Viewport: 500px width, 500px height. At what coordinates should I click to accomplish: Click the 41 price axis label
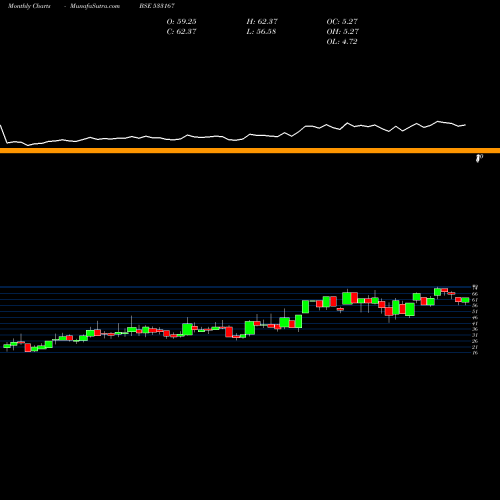(475, 323)
